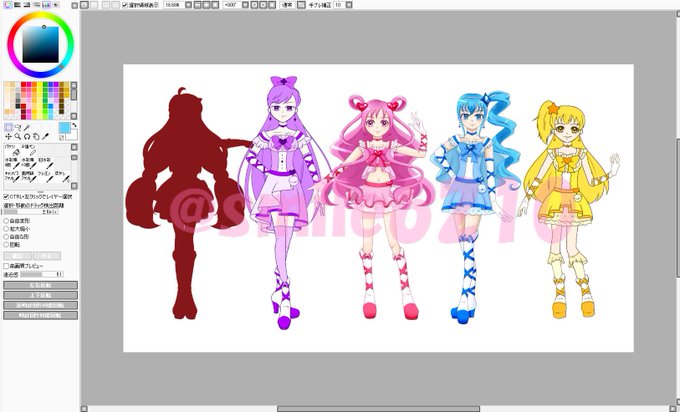Toggle the HSV slider panel icon
Screen dimensions: 680x412
pos(26,5)
